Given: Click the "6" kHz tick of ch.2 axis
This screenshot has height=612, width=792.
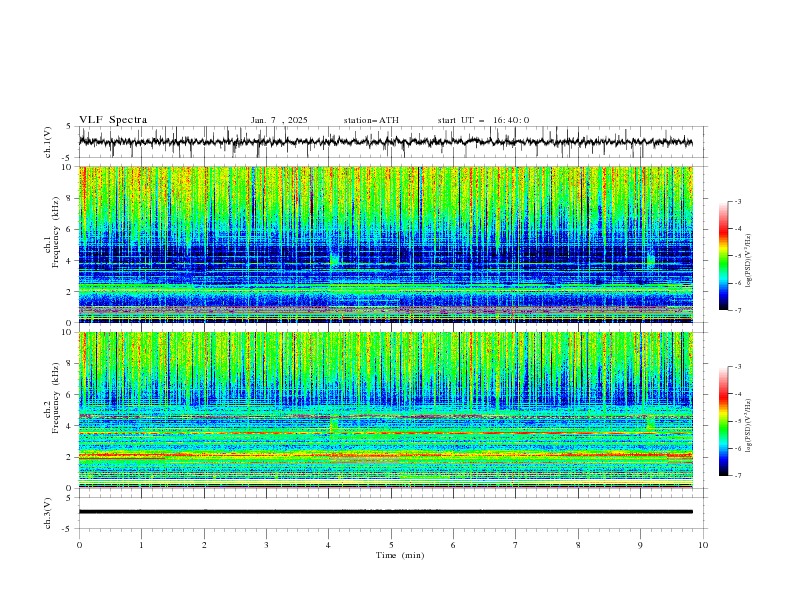Looking at the screenshot, I should click(71, 395).
